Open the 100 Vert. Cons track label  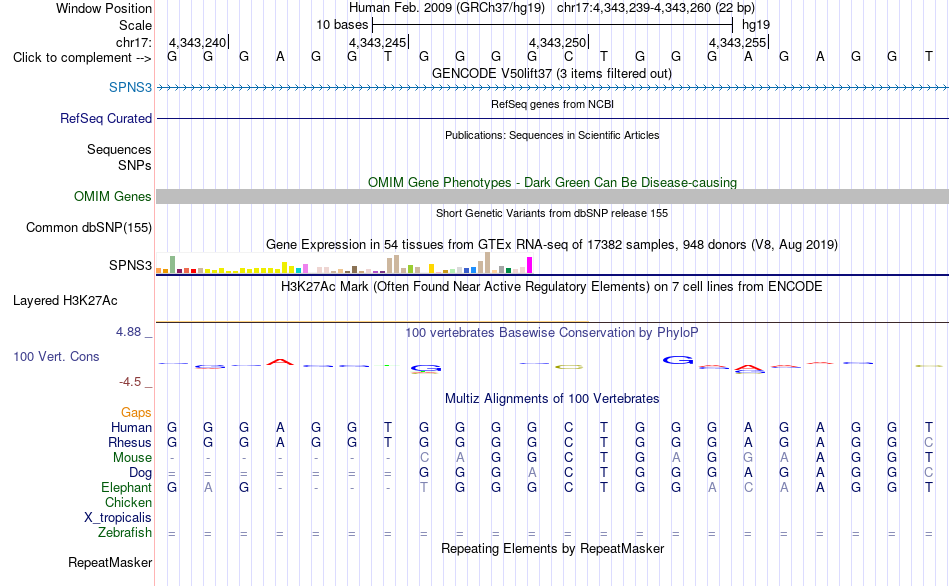point(56,356)
